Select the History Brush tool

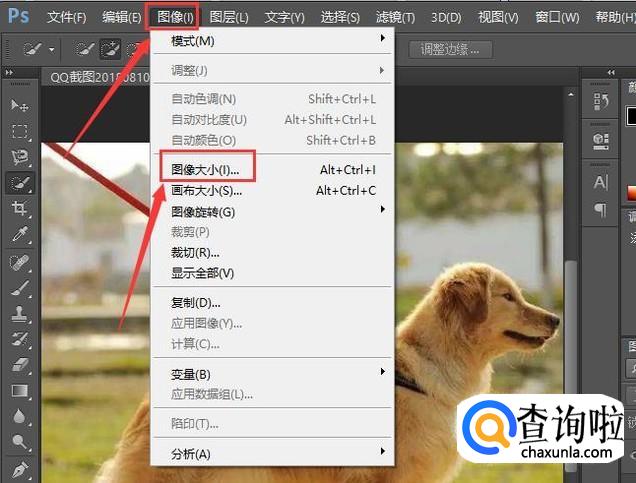19,339
